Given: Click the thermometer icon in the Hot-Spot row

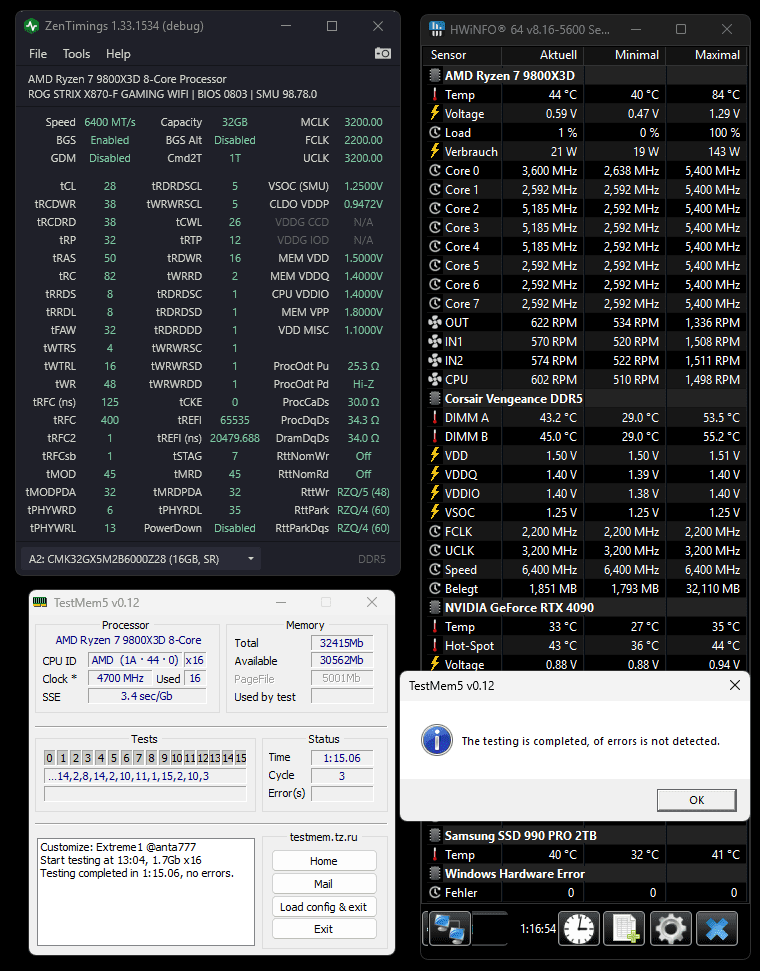Looking at the screenshot, I should pos(435,645).
